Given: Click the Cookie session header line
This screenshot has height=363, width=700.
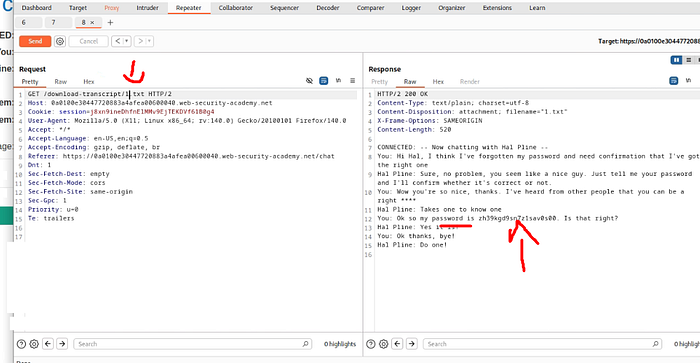Looking at the screenshot, I should click(x=121, y=112).
